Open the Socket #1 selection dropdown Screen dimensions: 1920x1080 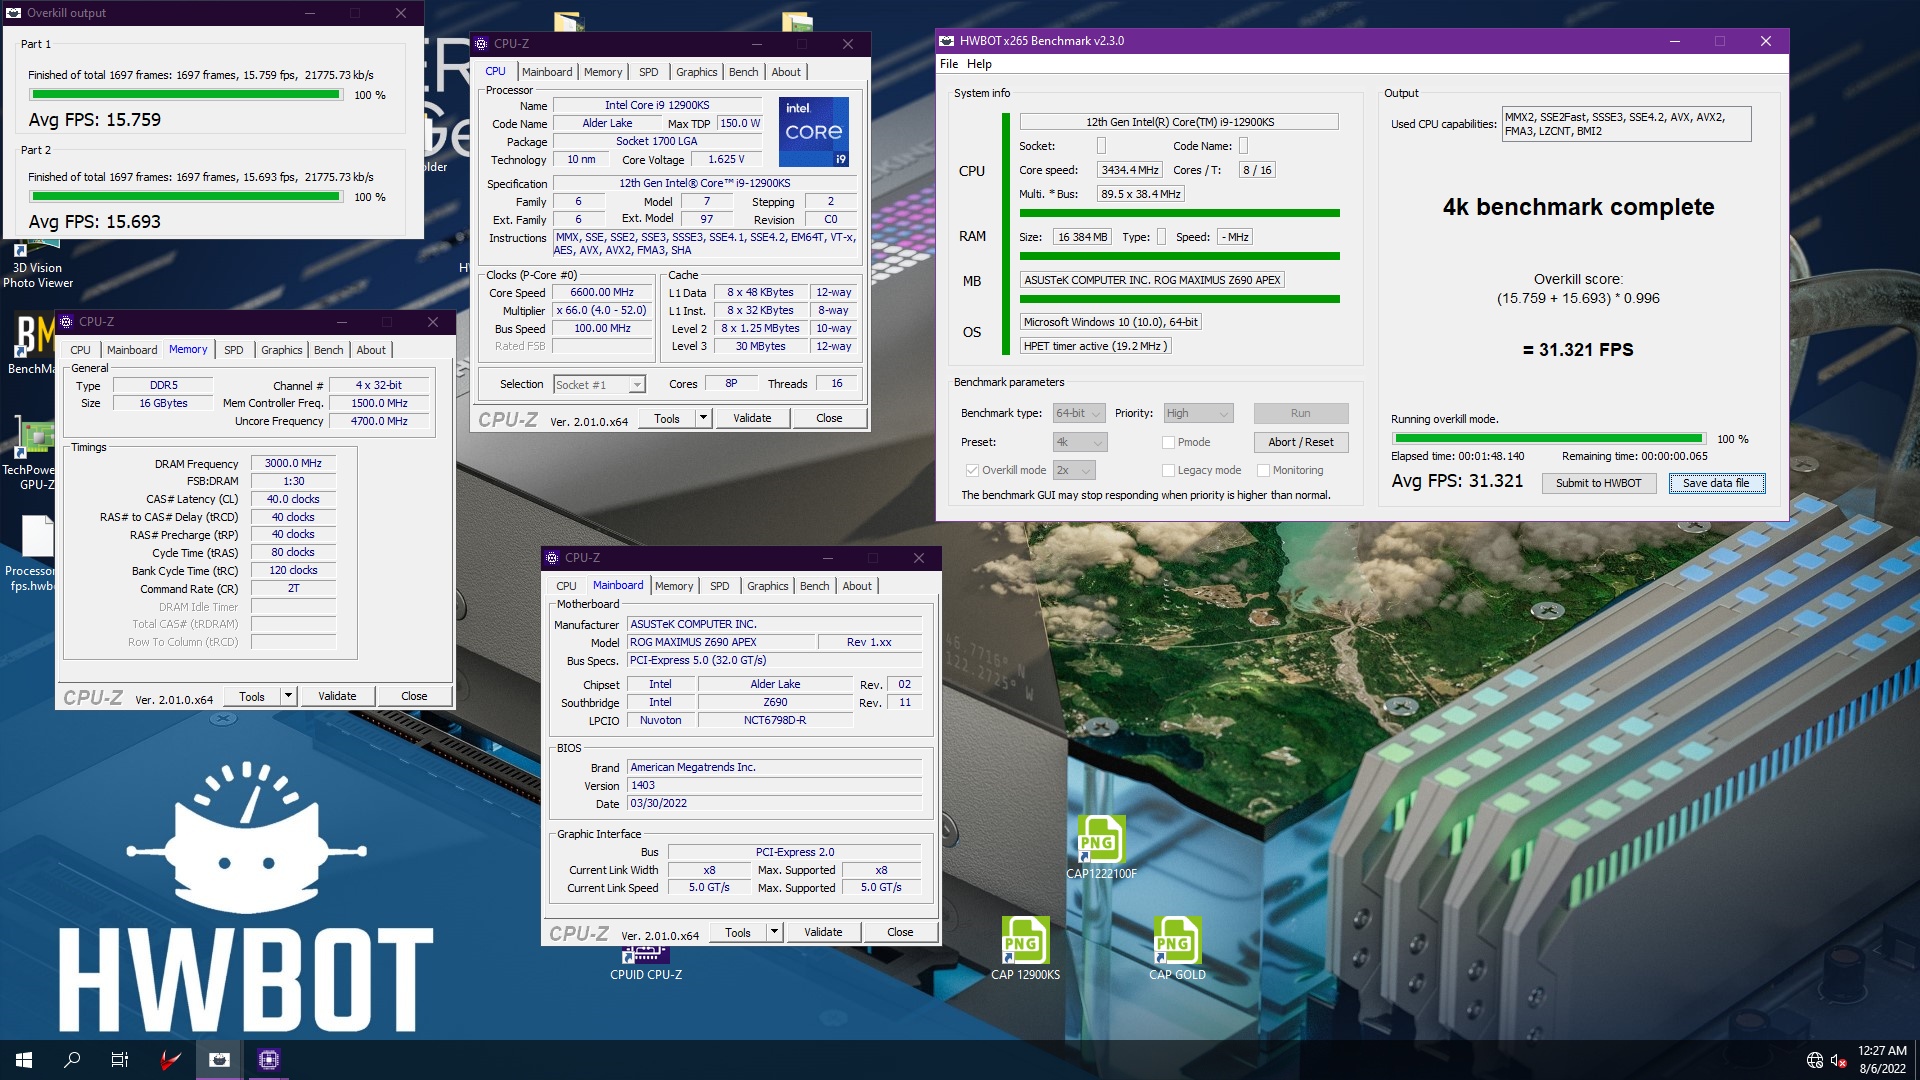600,385
